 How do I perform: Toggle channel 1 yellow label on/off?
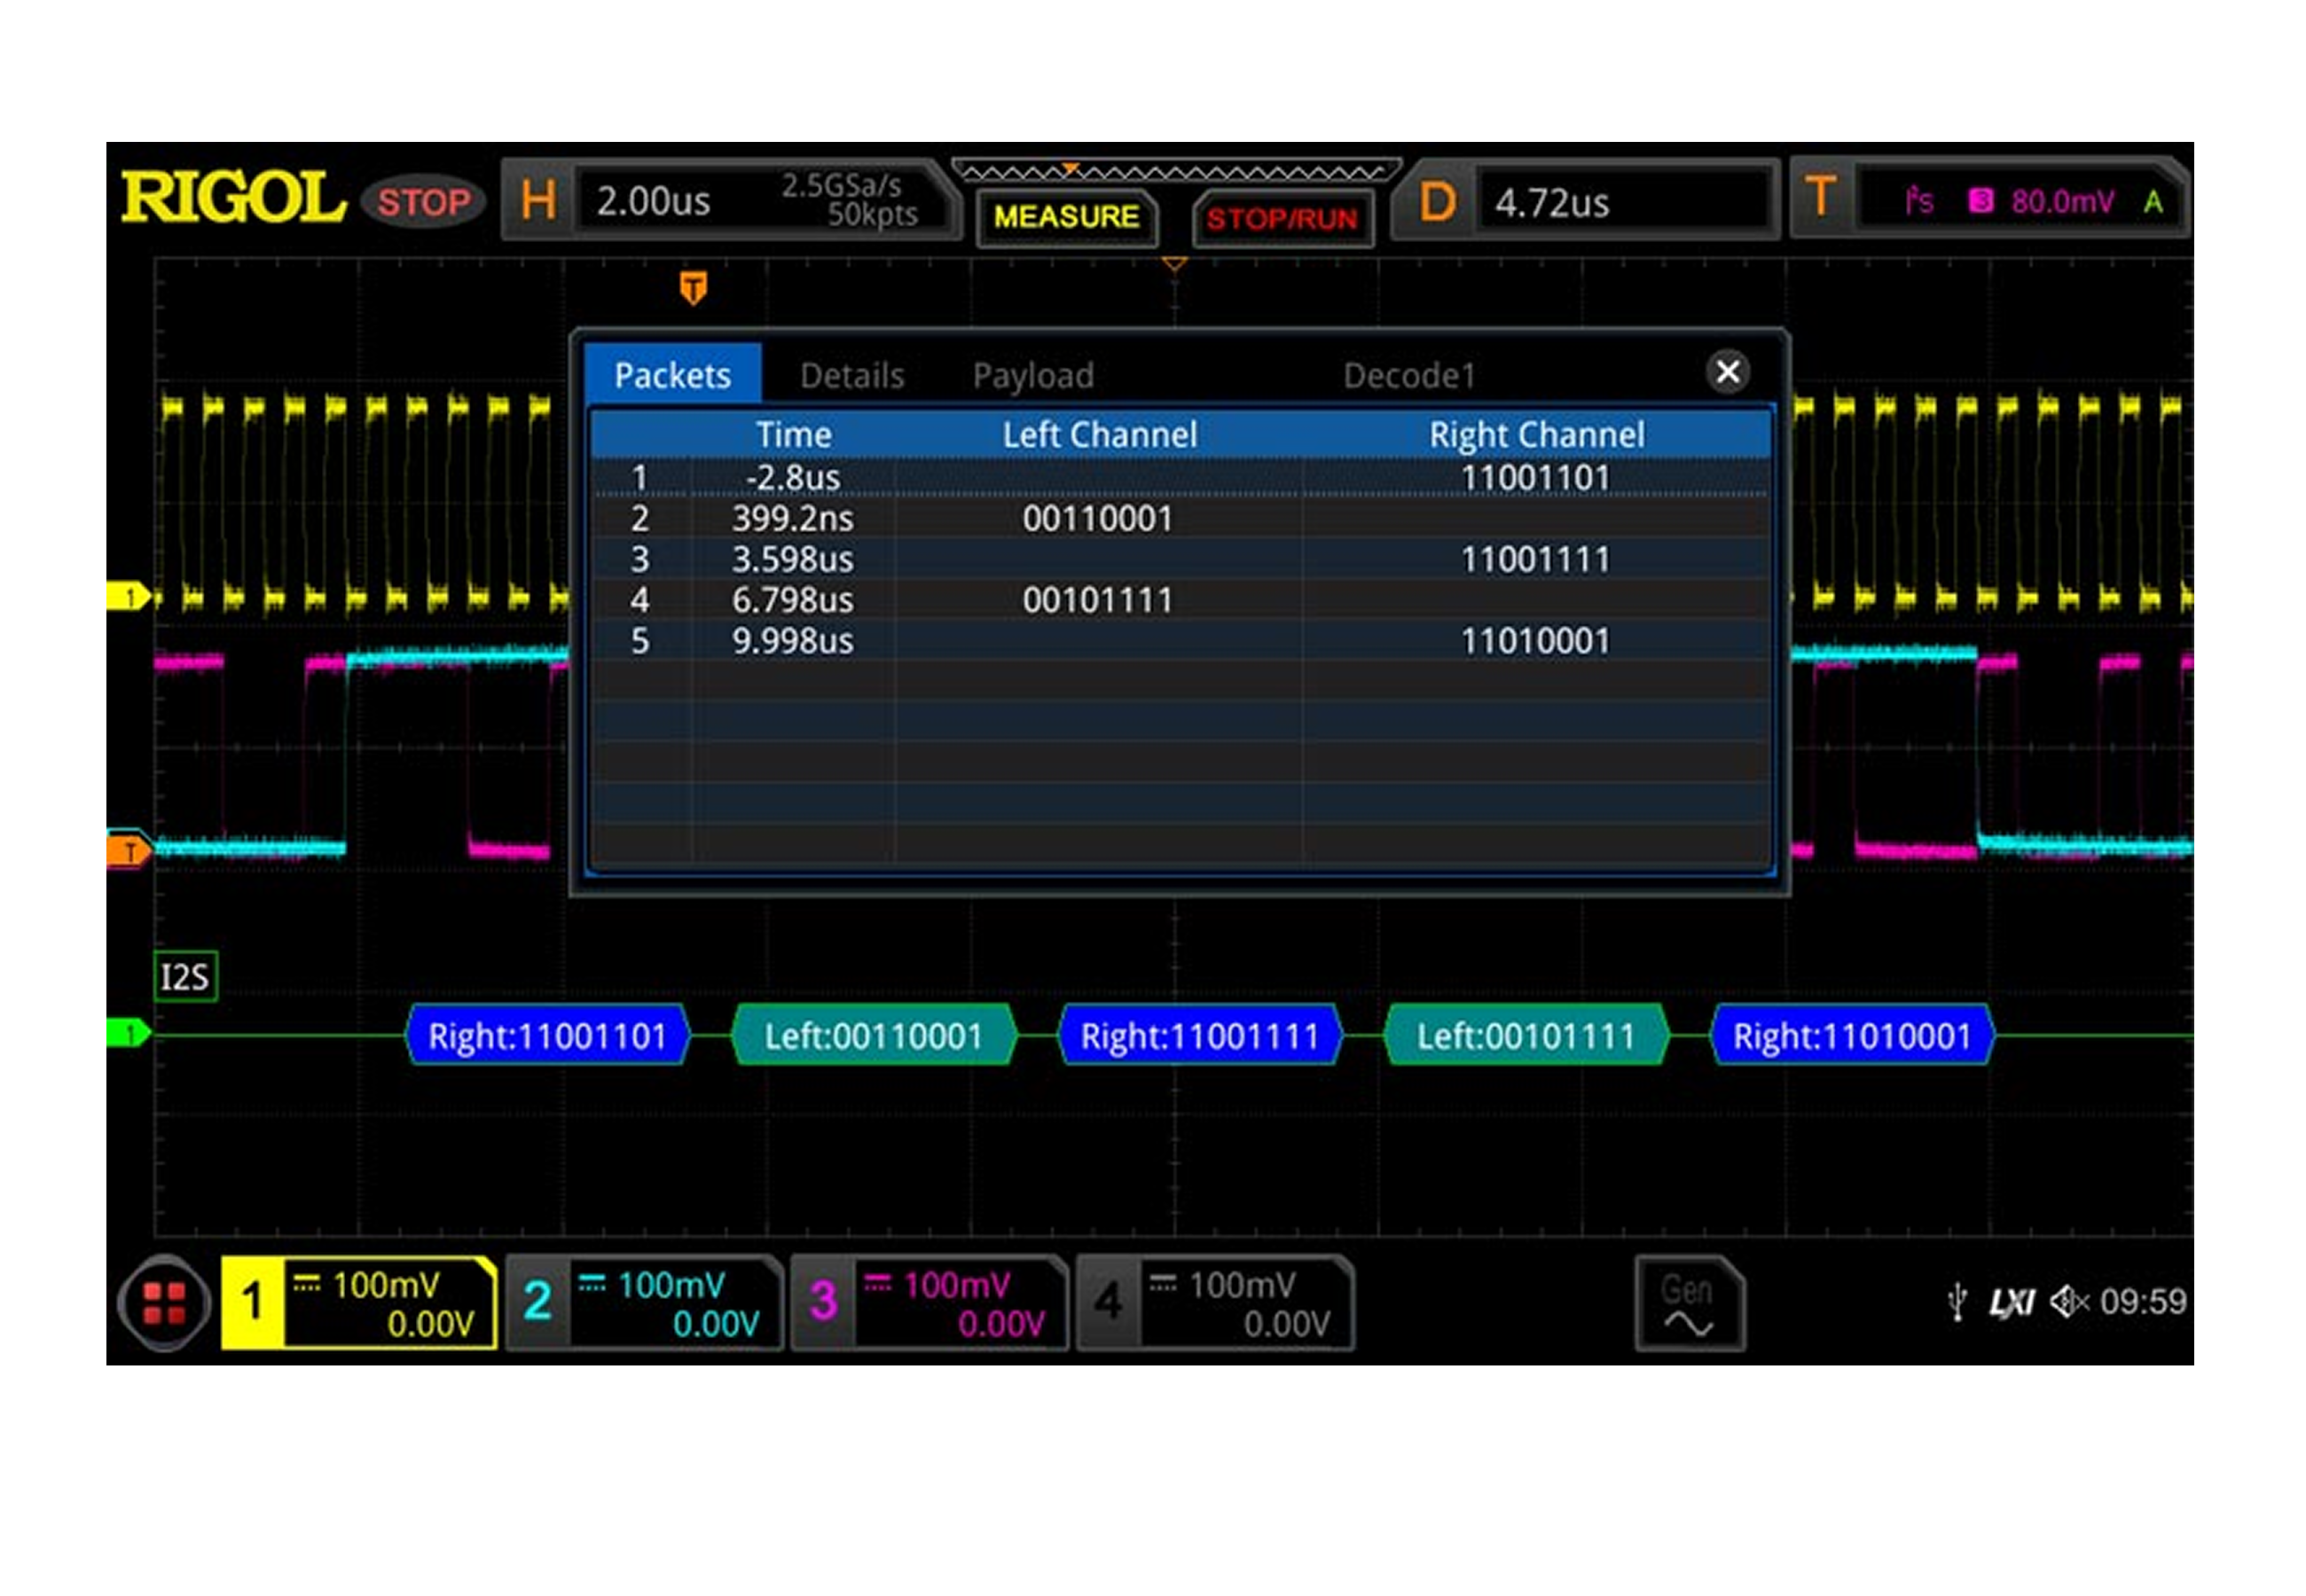pyautogui.click(x=252, y=1302)
